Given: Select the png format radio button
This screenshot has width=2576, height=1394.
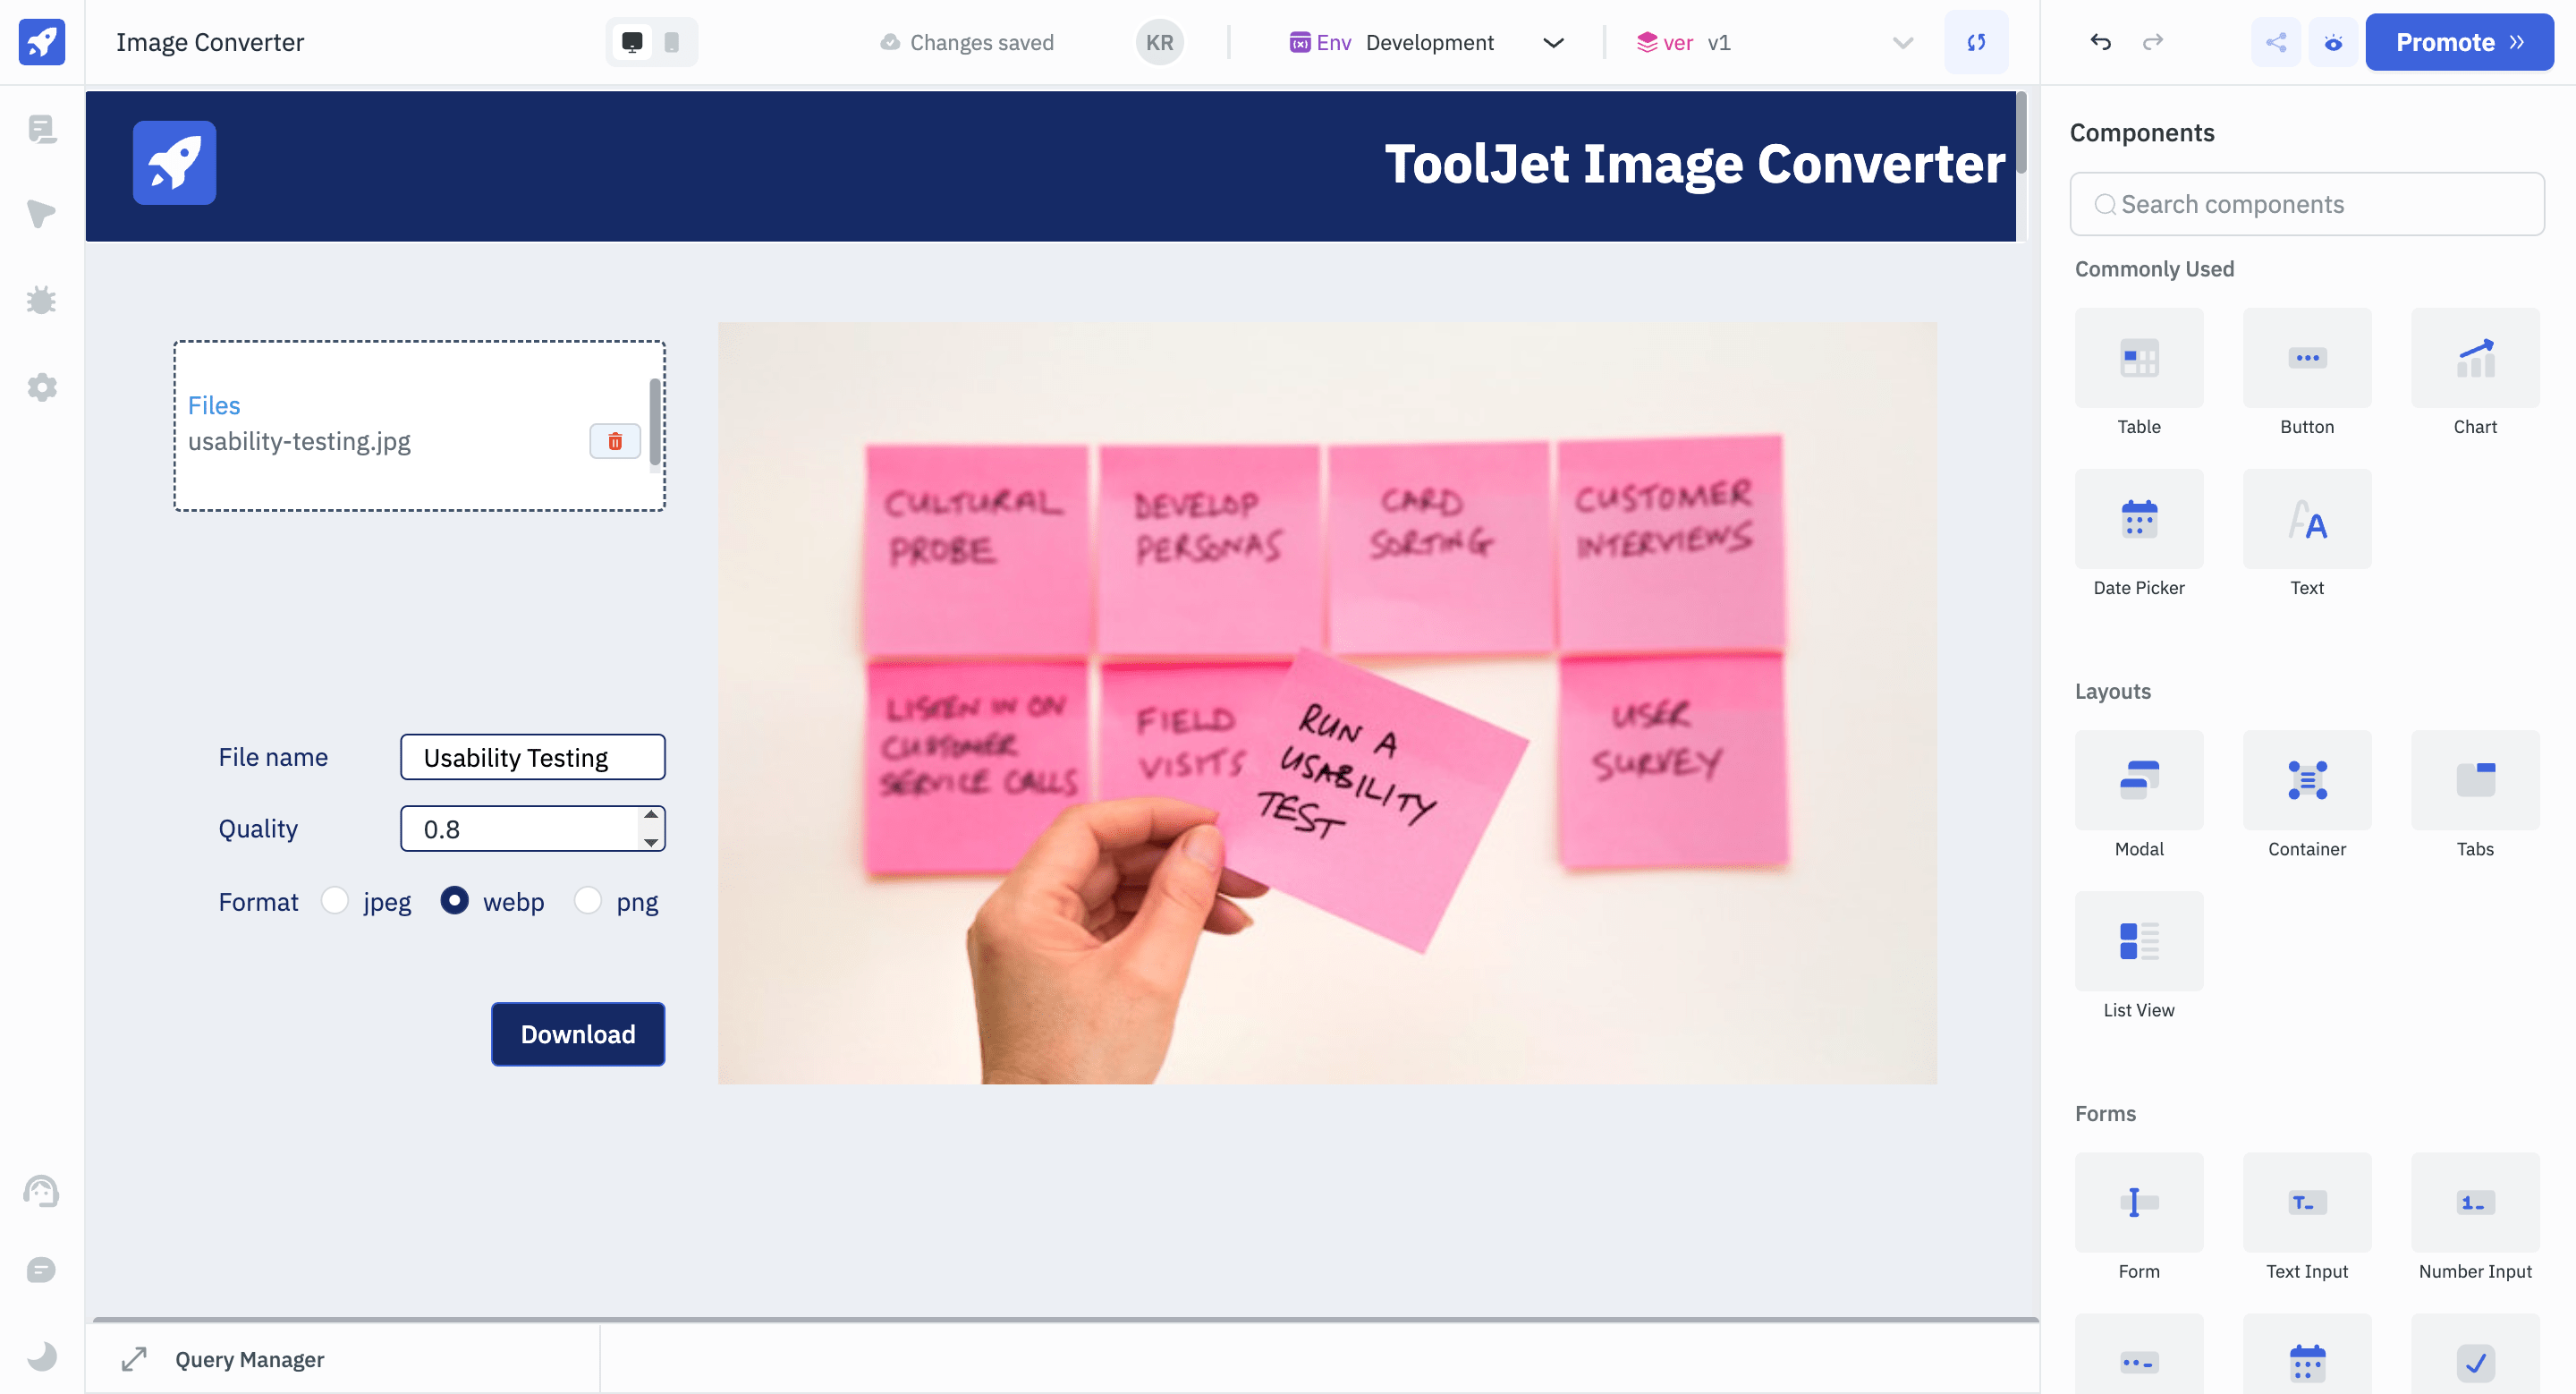Looking at the screenshot, I should pyautogui.click(x=588, y=901).
